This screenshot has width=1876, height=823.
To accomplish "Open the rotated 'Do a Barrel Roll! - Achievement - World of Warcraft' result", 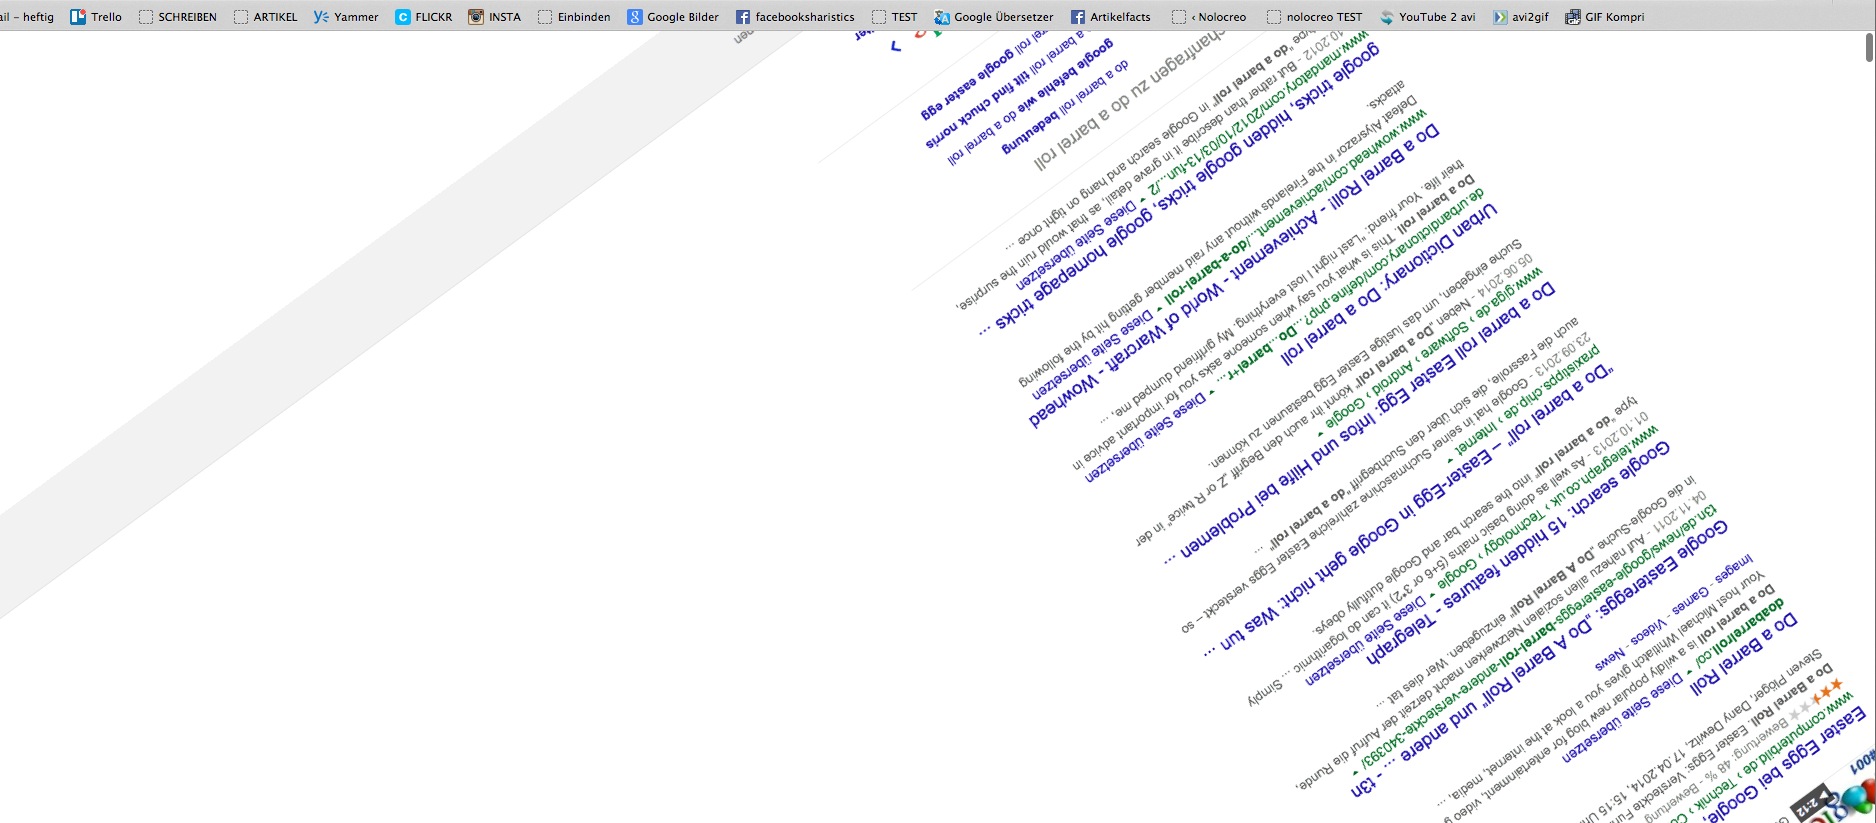I will pyautogui.click(x=1235, y=275).
